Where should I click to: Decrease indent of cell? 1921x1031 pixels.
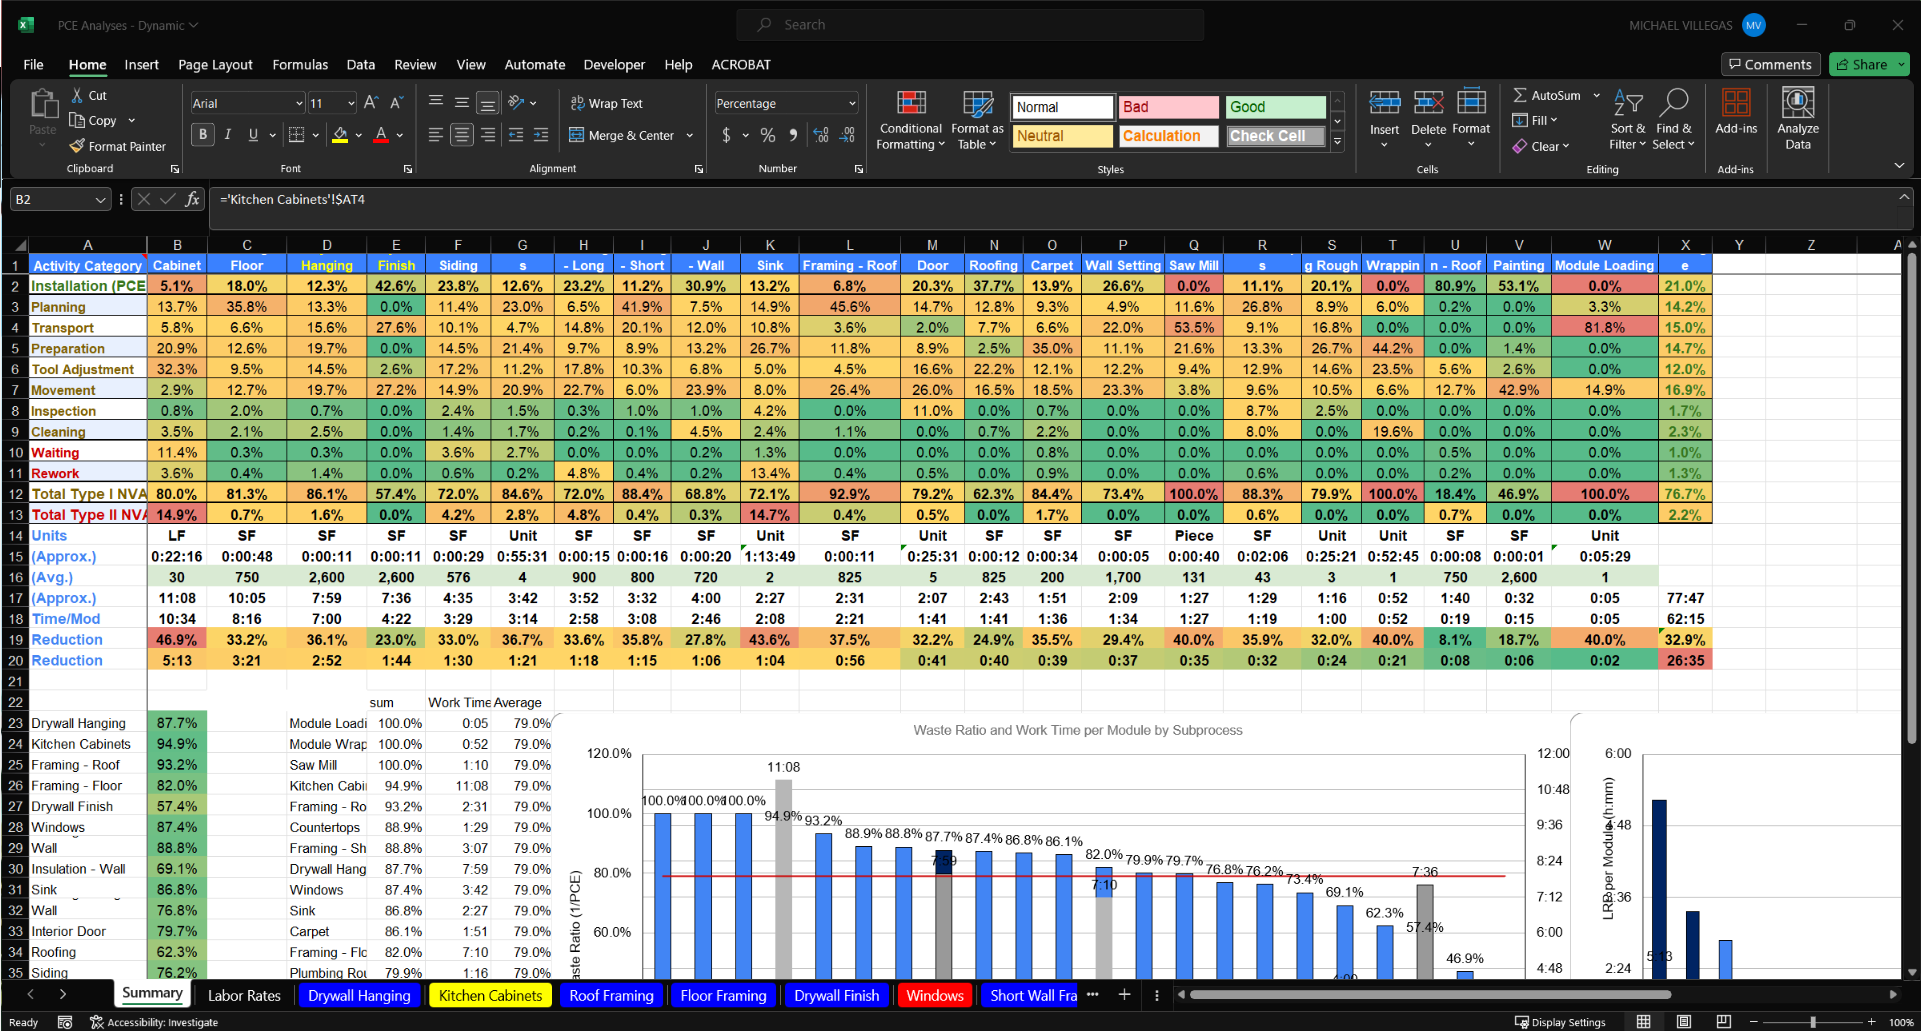tap(516, 135)
